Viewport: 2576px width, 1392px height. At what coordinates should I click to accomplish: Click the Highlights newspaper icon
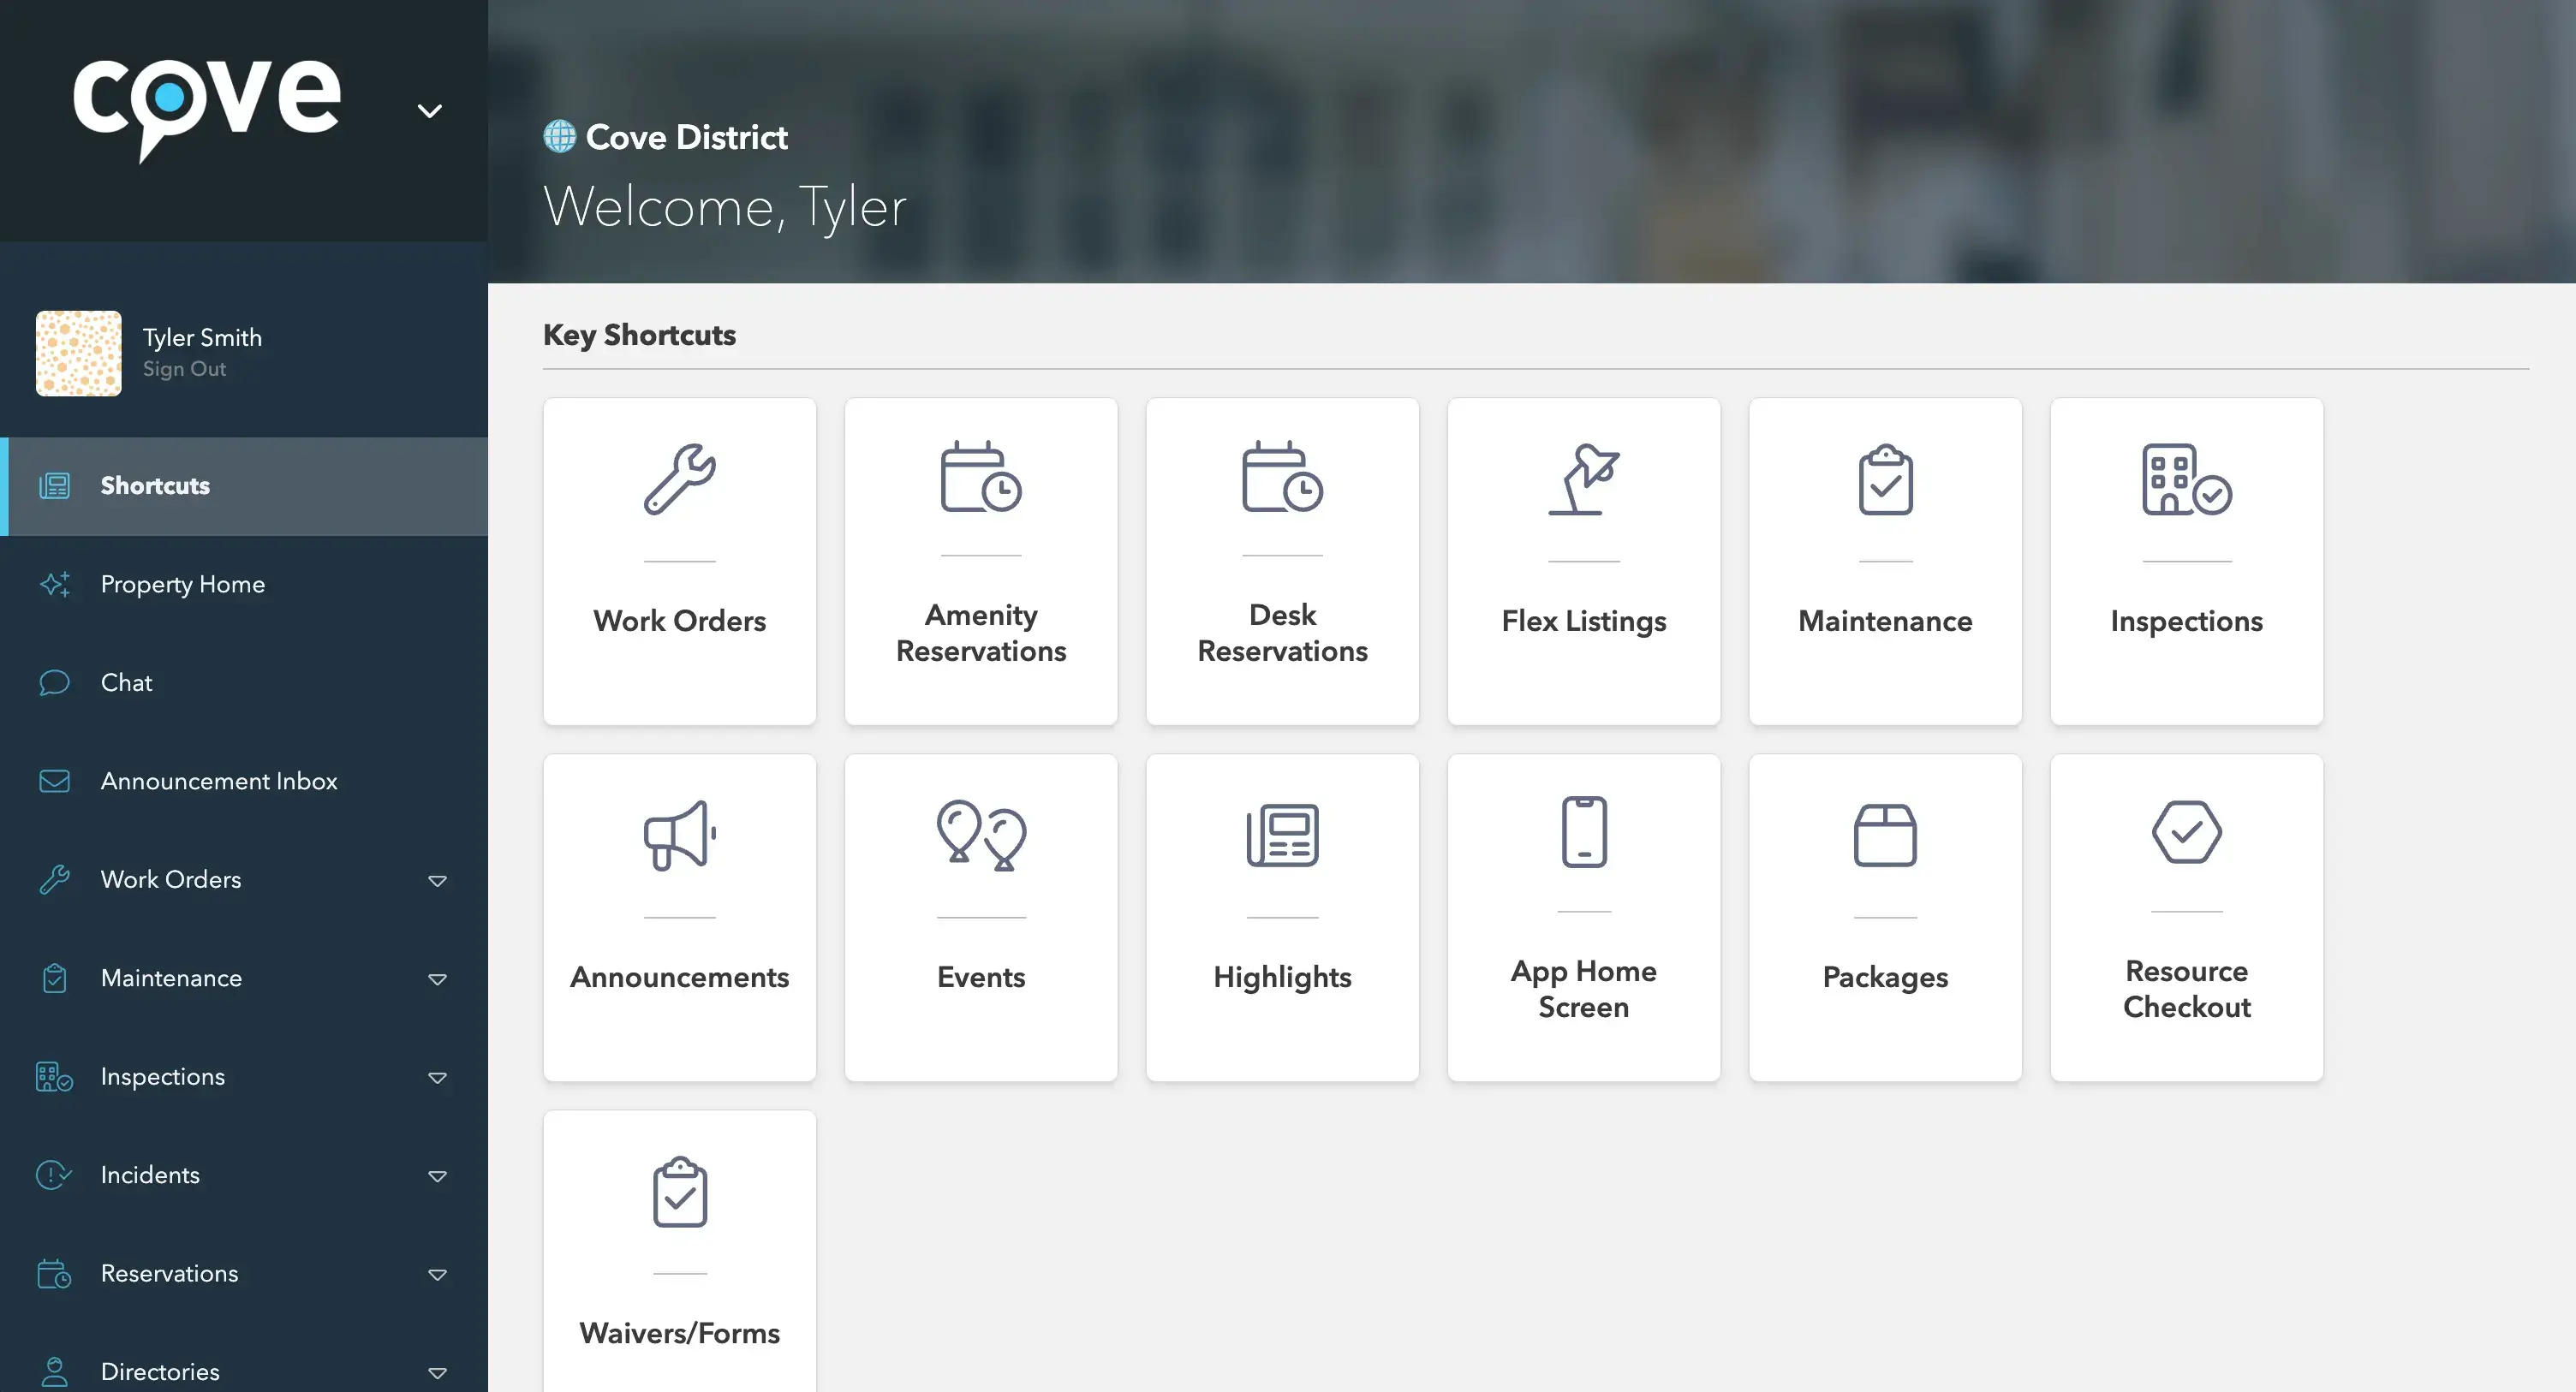1282,835
